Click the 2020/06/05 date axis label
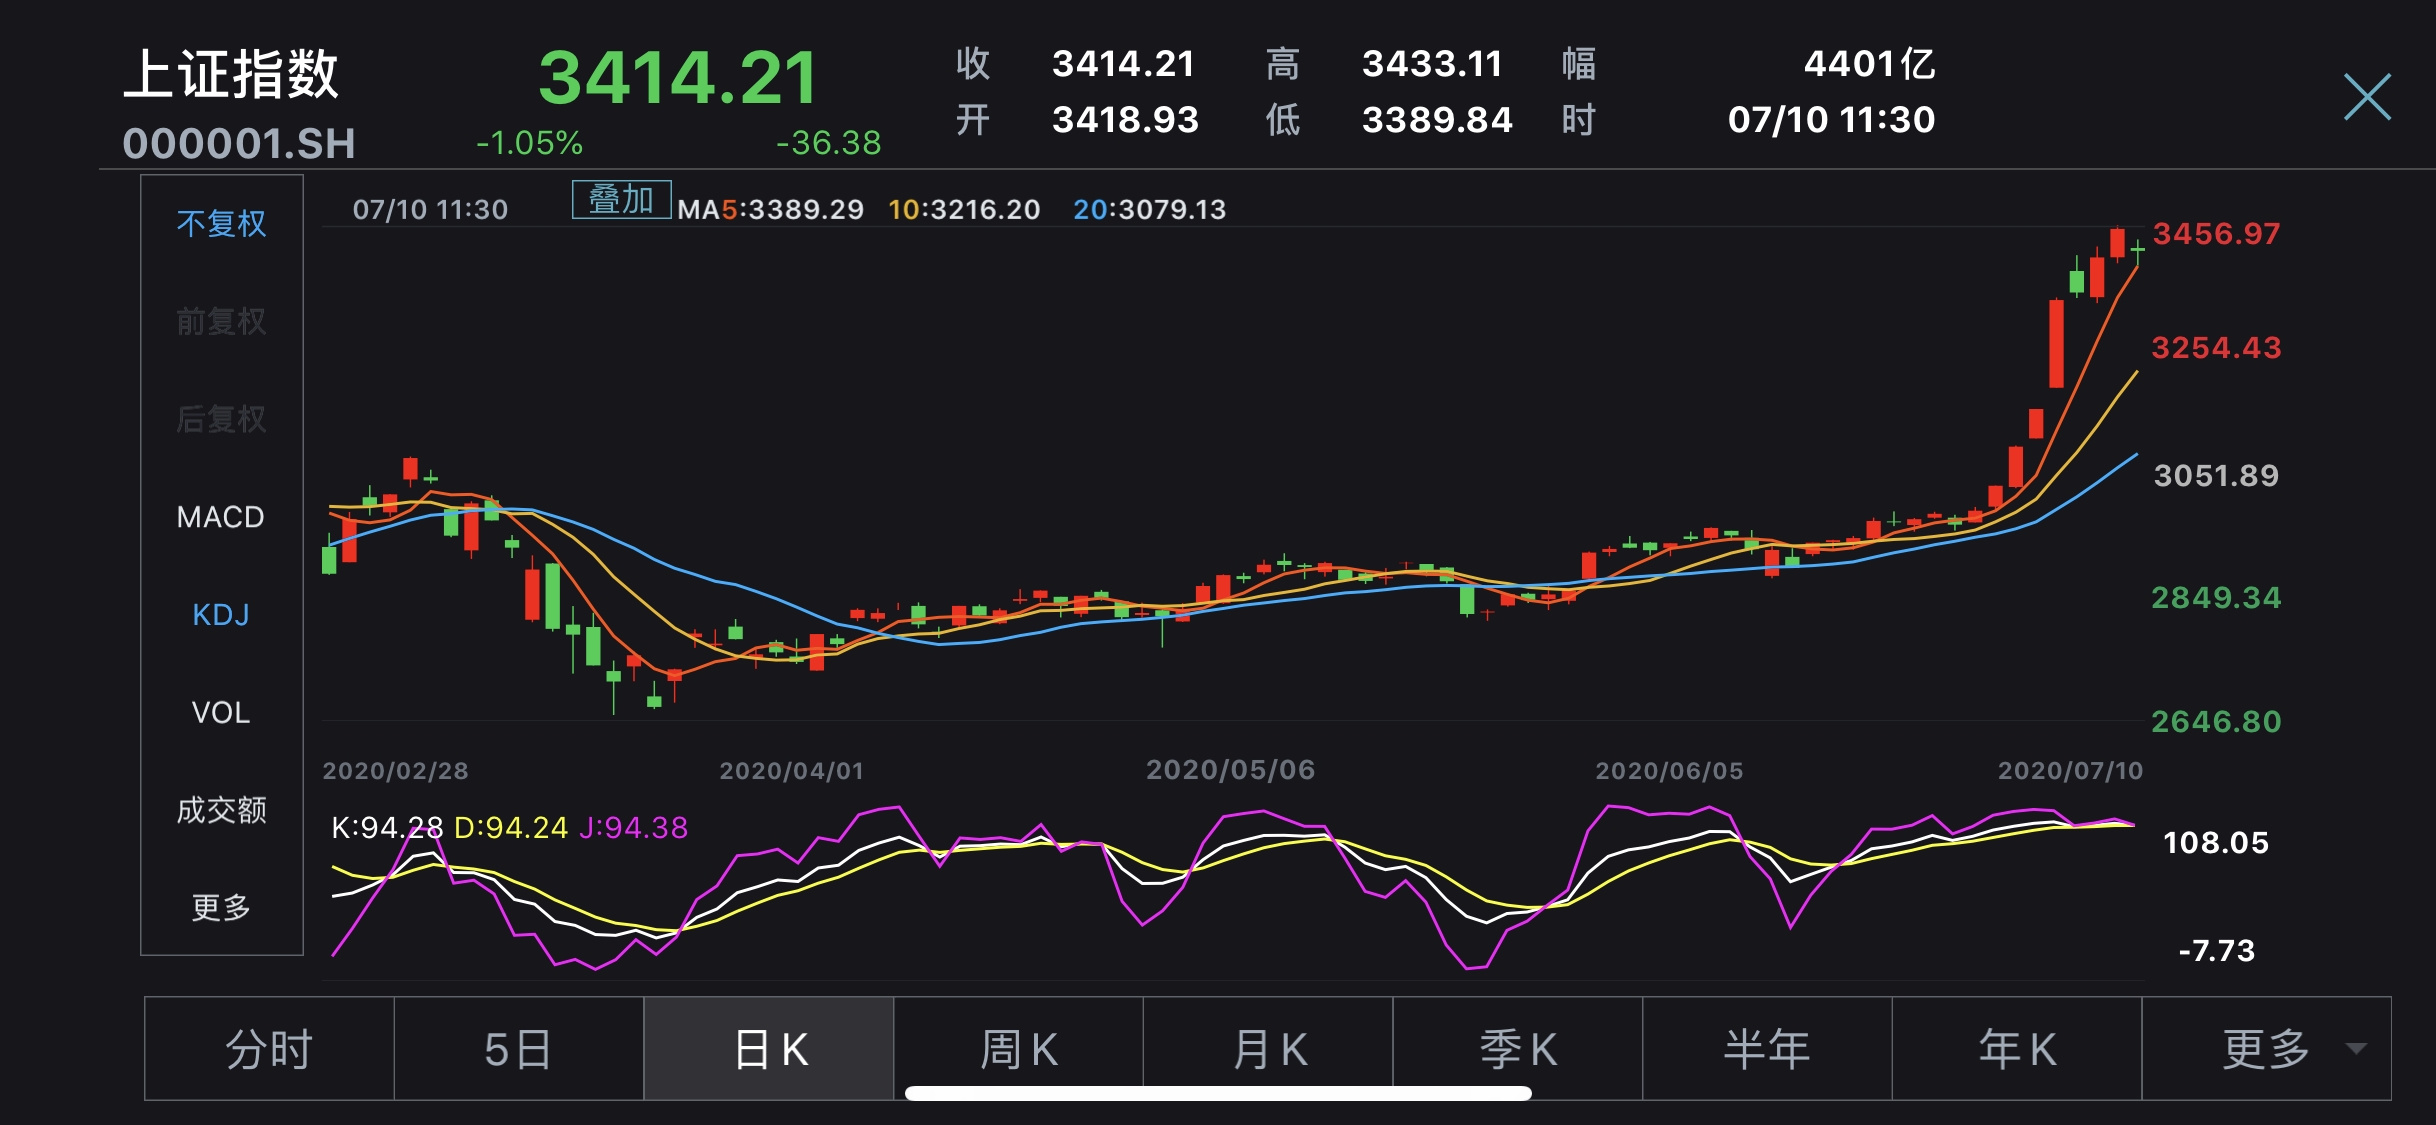The image size is (2436, 1125). pos(1669,771)
